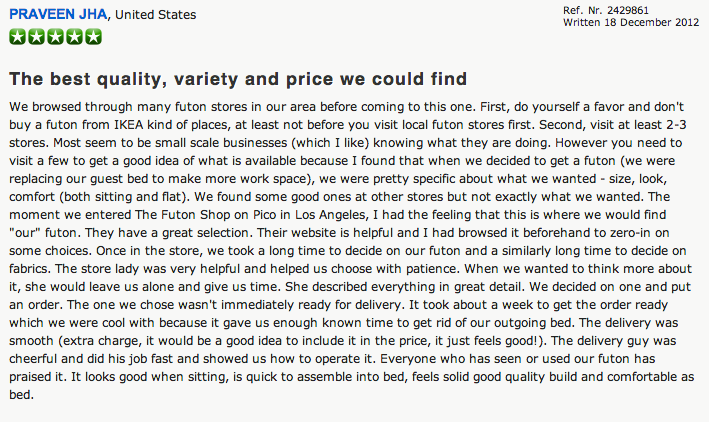Click the fourth green rating star
Viewport: 709px width, 422px height.
click(75, 37)
